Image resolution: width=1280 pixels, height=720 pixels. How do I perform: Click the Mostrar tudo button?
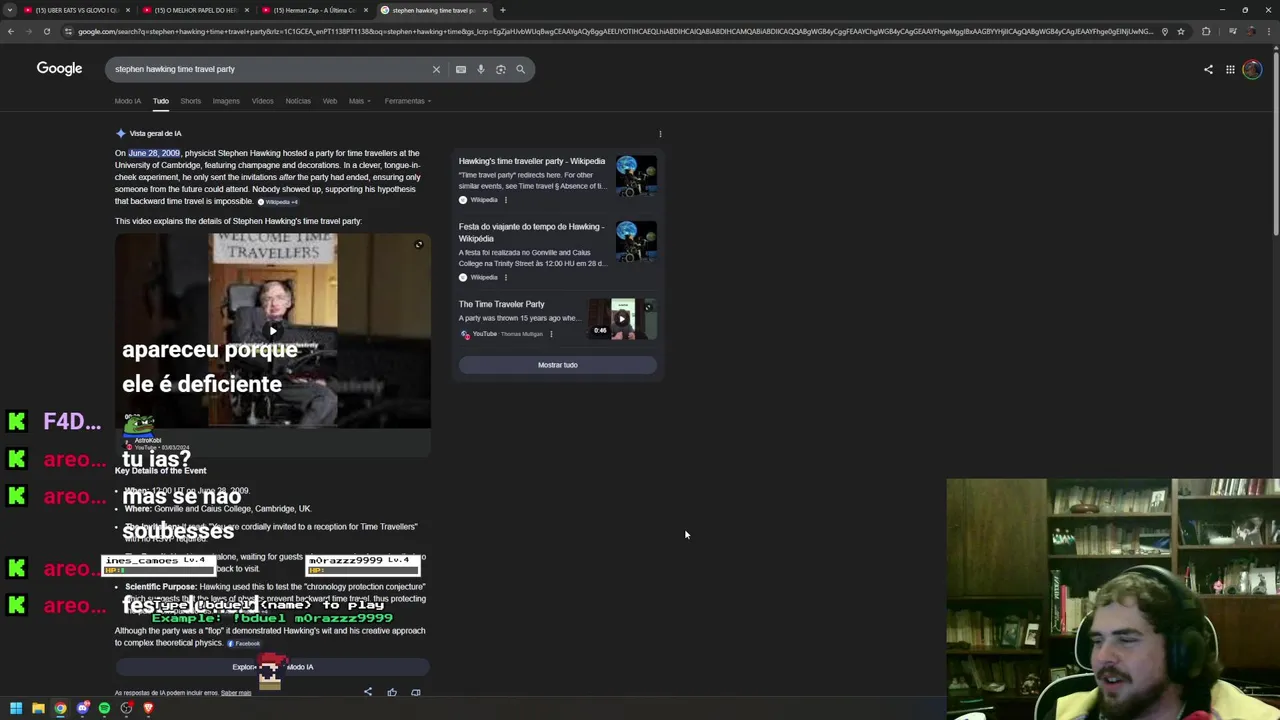click(x=558, y=365)
